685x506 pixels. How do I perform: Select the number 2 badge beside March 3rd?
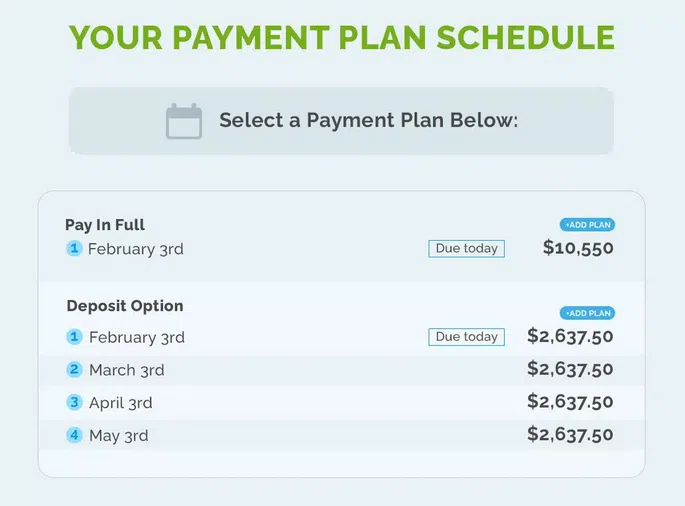click(x=74, y=370)
